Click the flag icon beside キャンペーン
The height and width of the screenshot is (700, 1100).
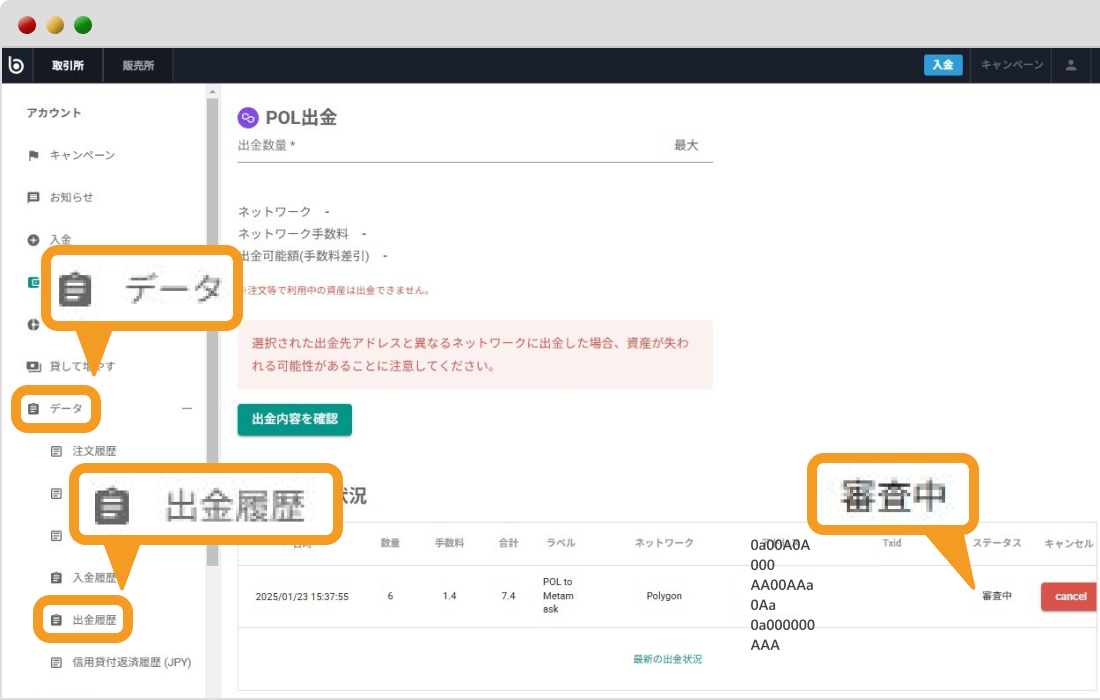[x=33, y=156]
